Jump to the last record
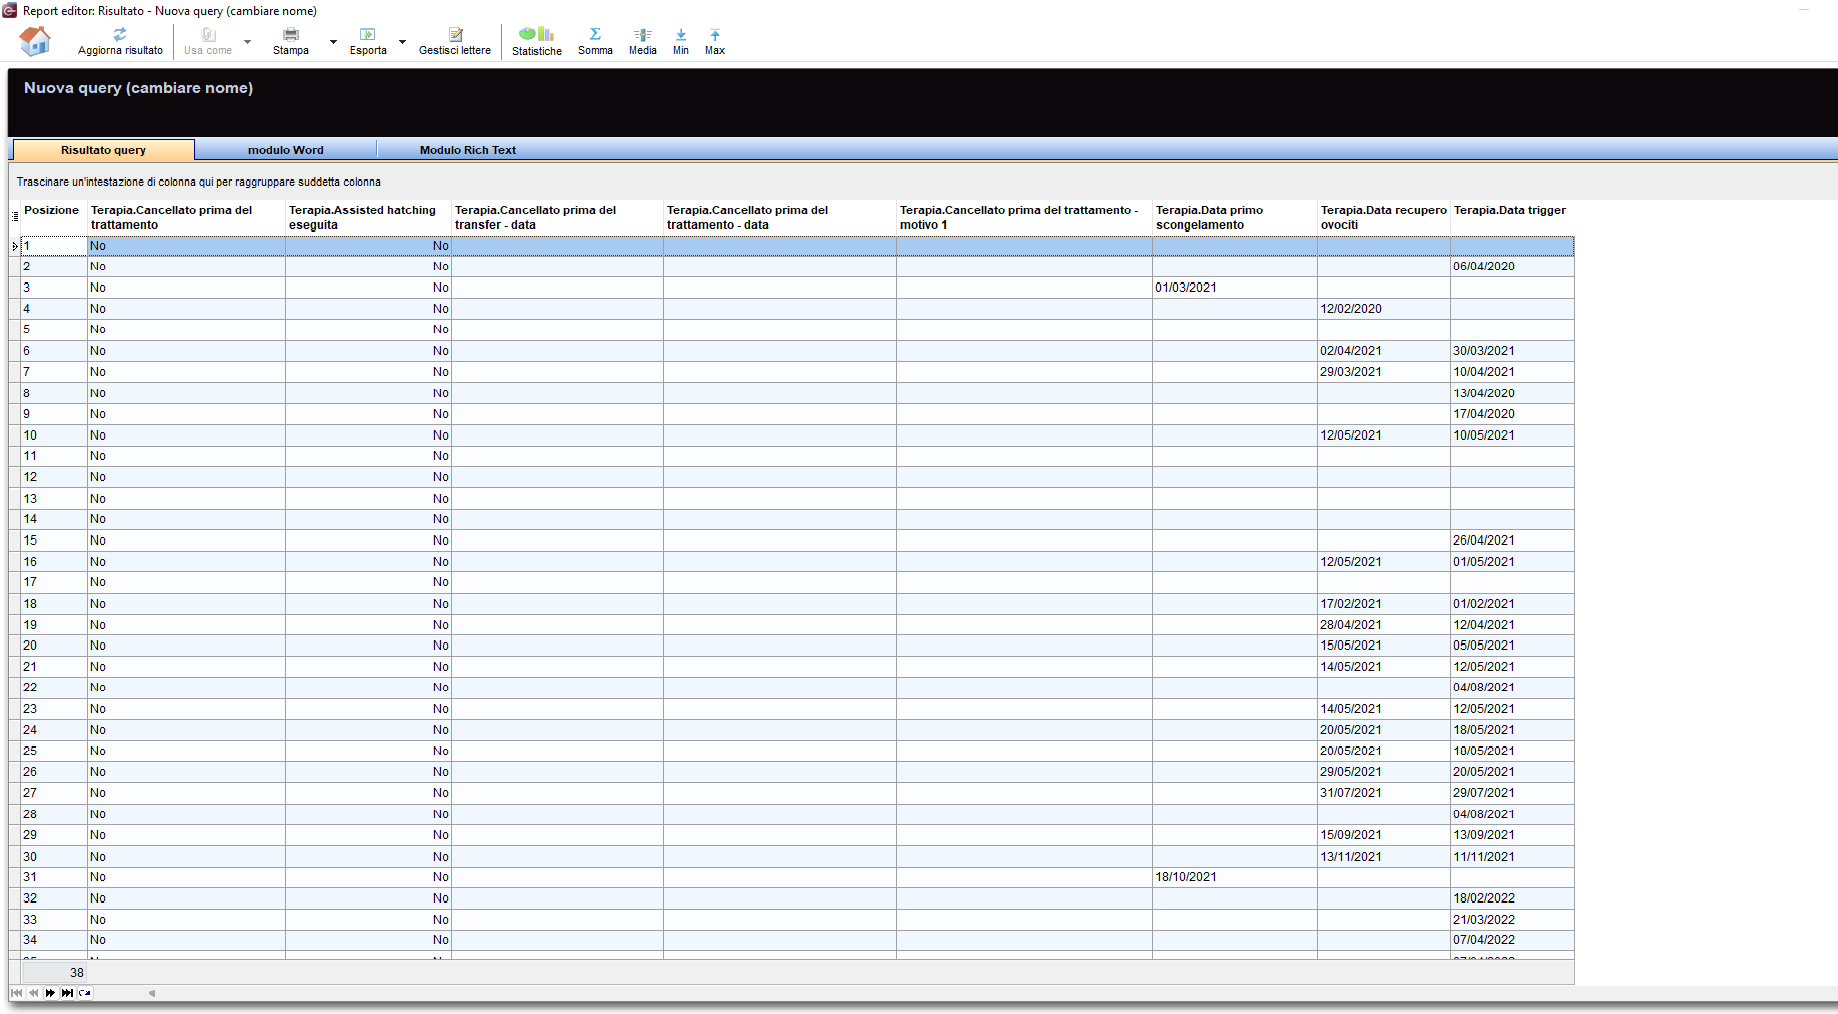The height and width of the screenshot is (1014, 1838). coord(67,993)
